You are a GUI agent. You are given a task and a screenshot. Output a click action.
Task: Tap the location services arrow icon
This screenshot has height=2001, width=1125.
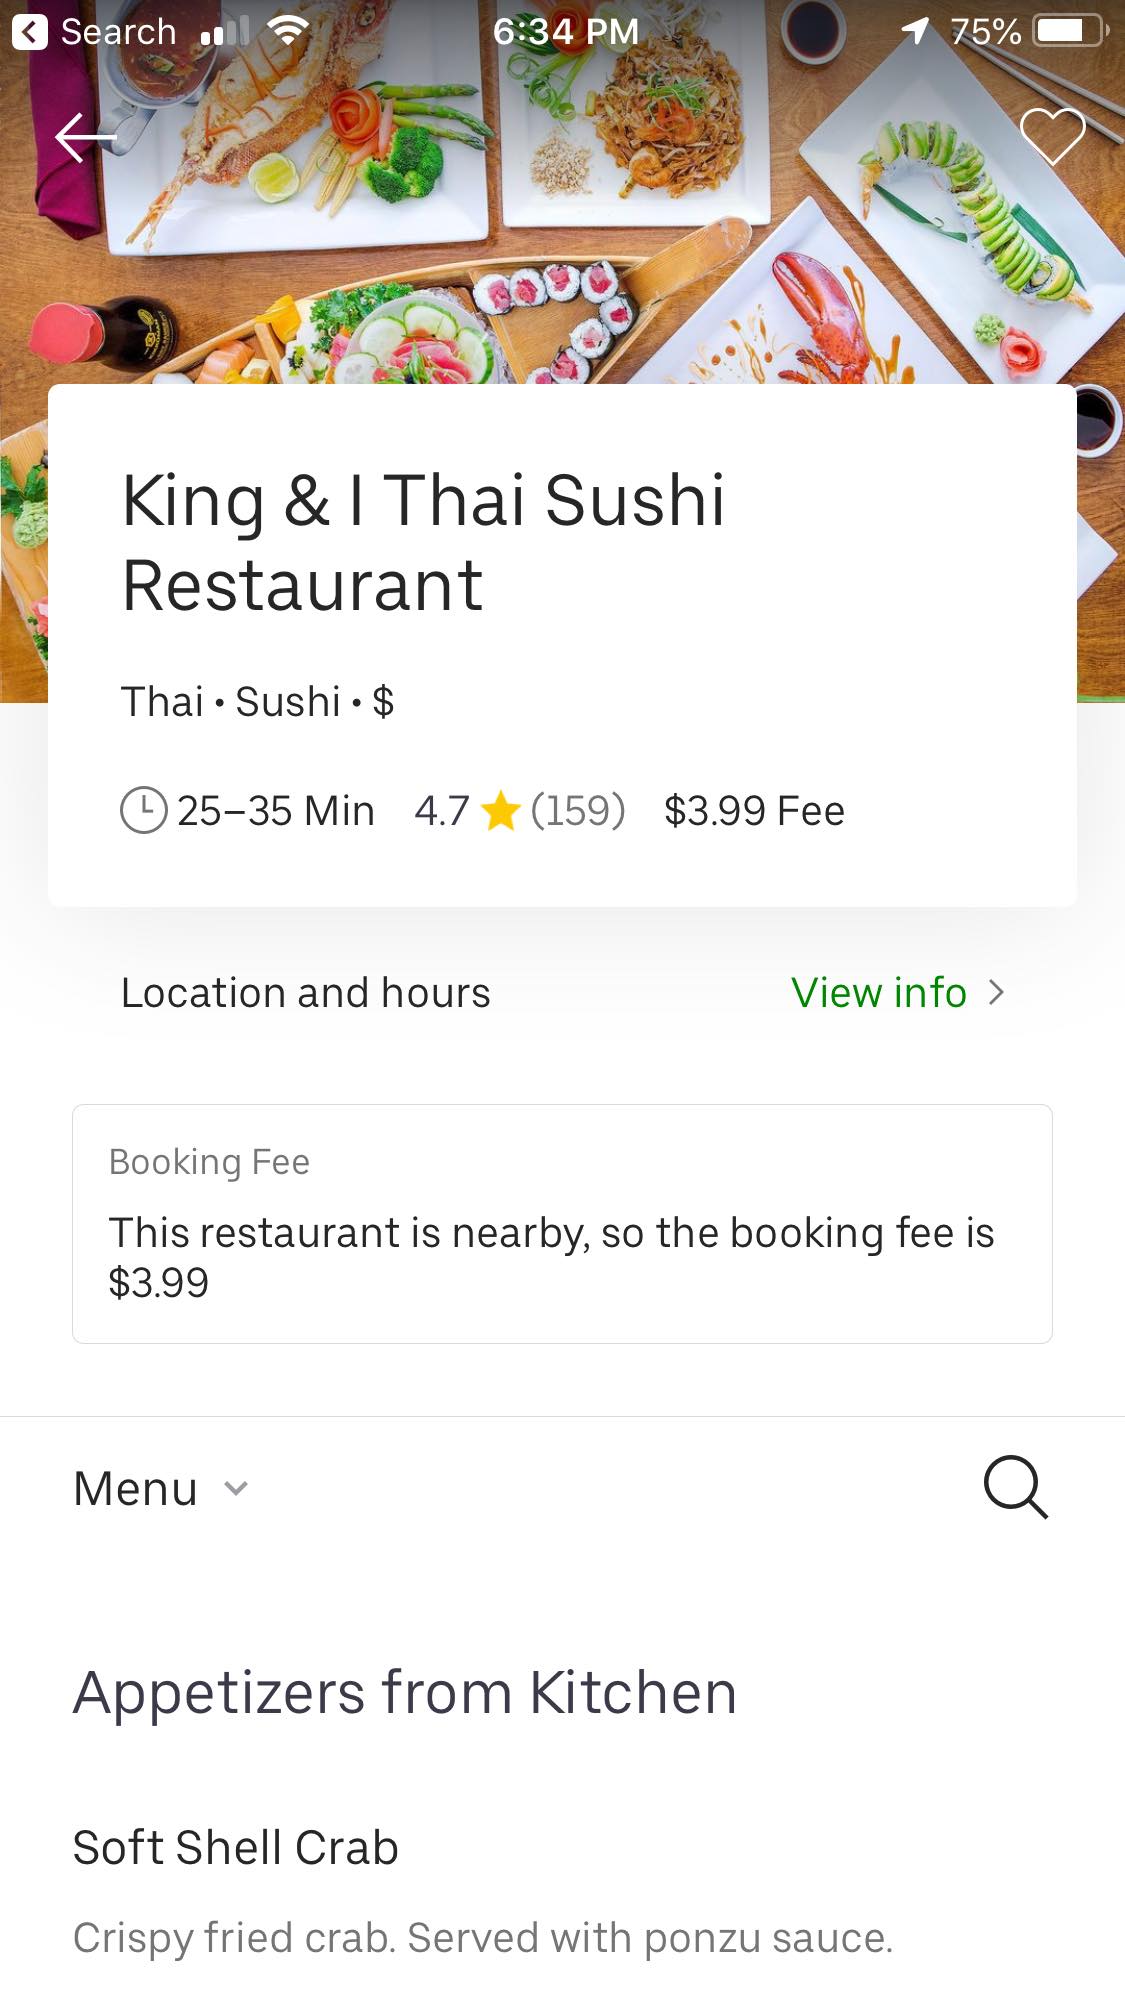(914, 31)
